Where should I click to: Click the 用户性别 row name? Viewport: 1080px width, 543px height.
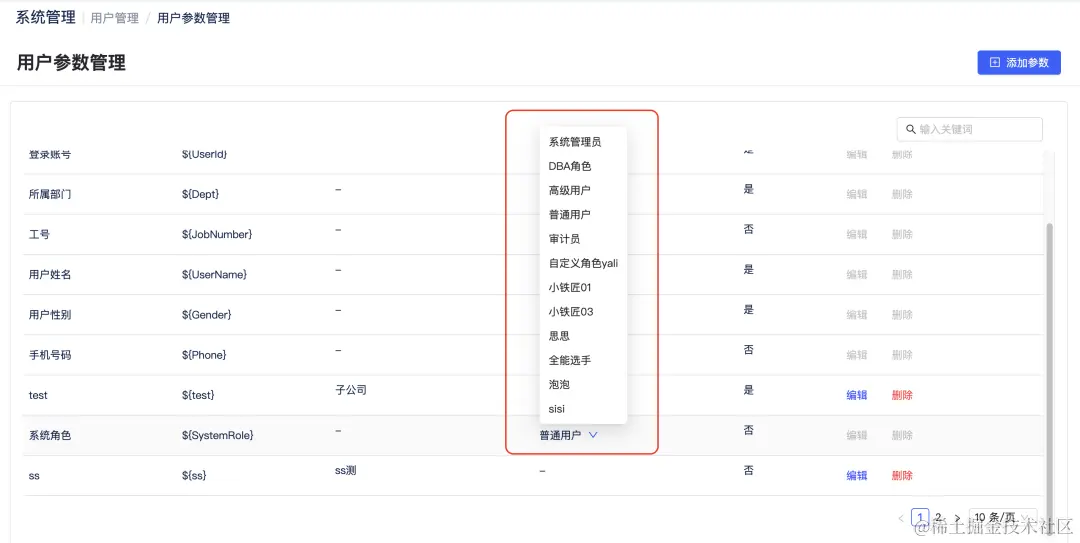[50, 315]
